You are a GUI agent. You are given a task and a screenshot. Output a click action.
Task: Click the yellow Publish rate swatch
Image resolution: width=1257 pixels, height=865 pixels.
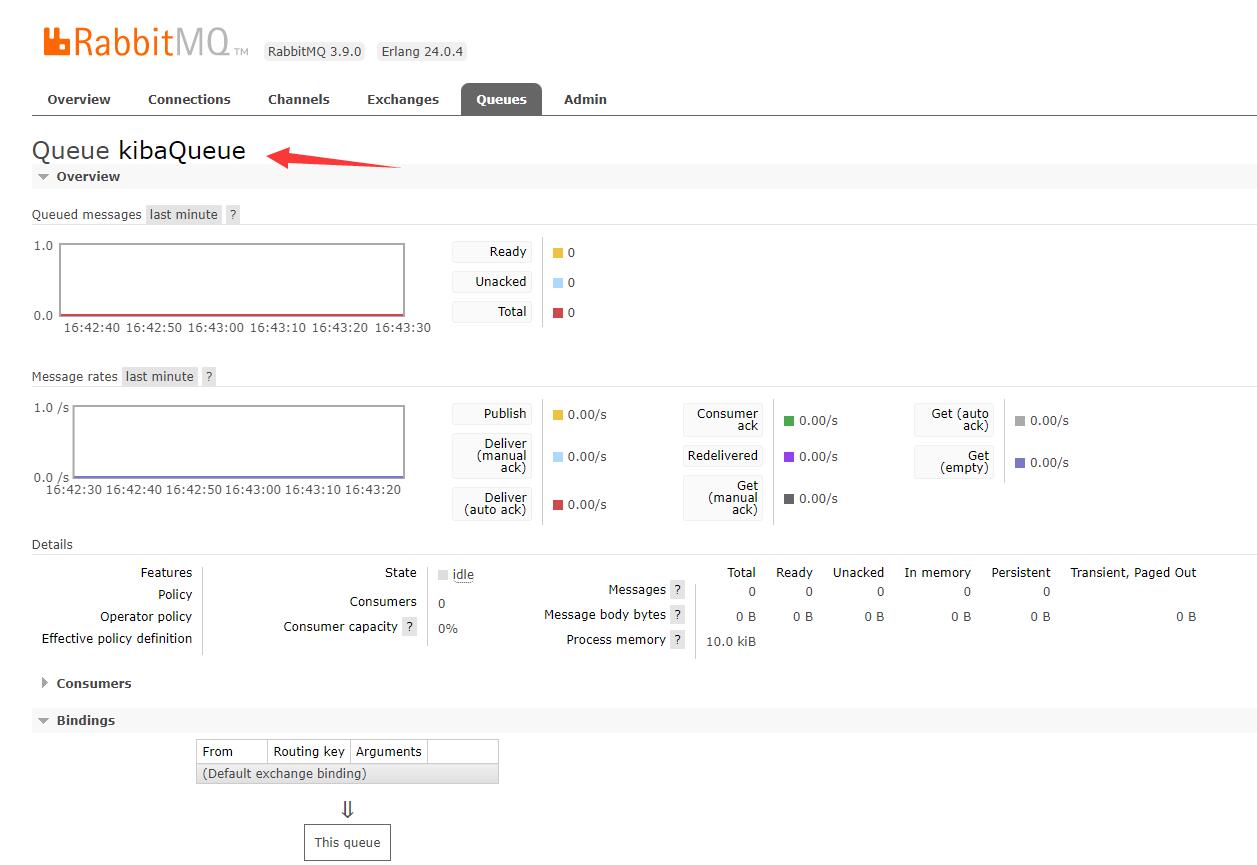point(558,415)
